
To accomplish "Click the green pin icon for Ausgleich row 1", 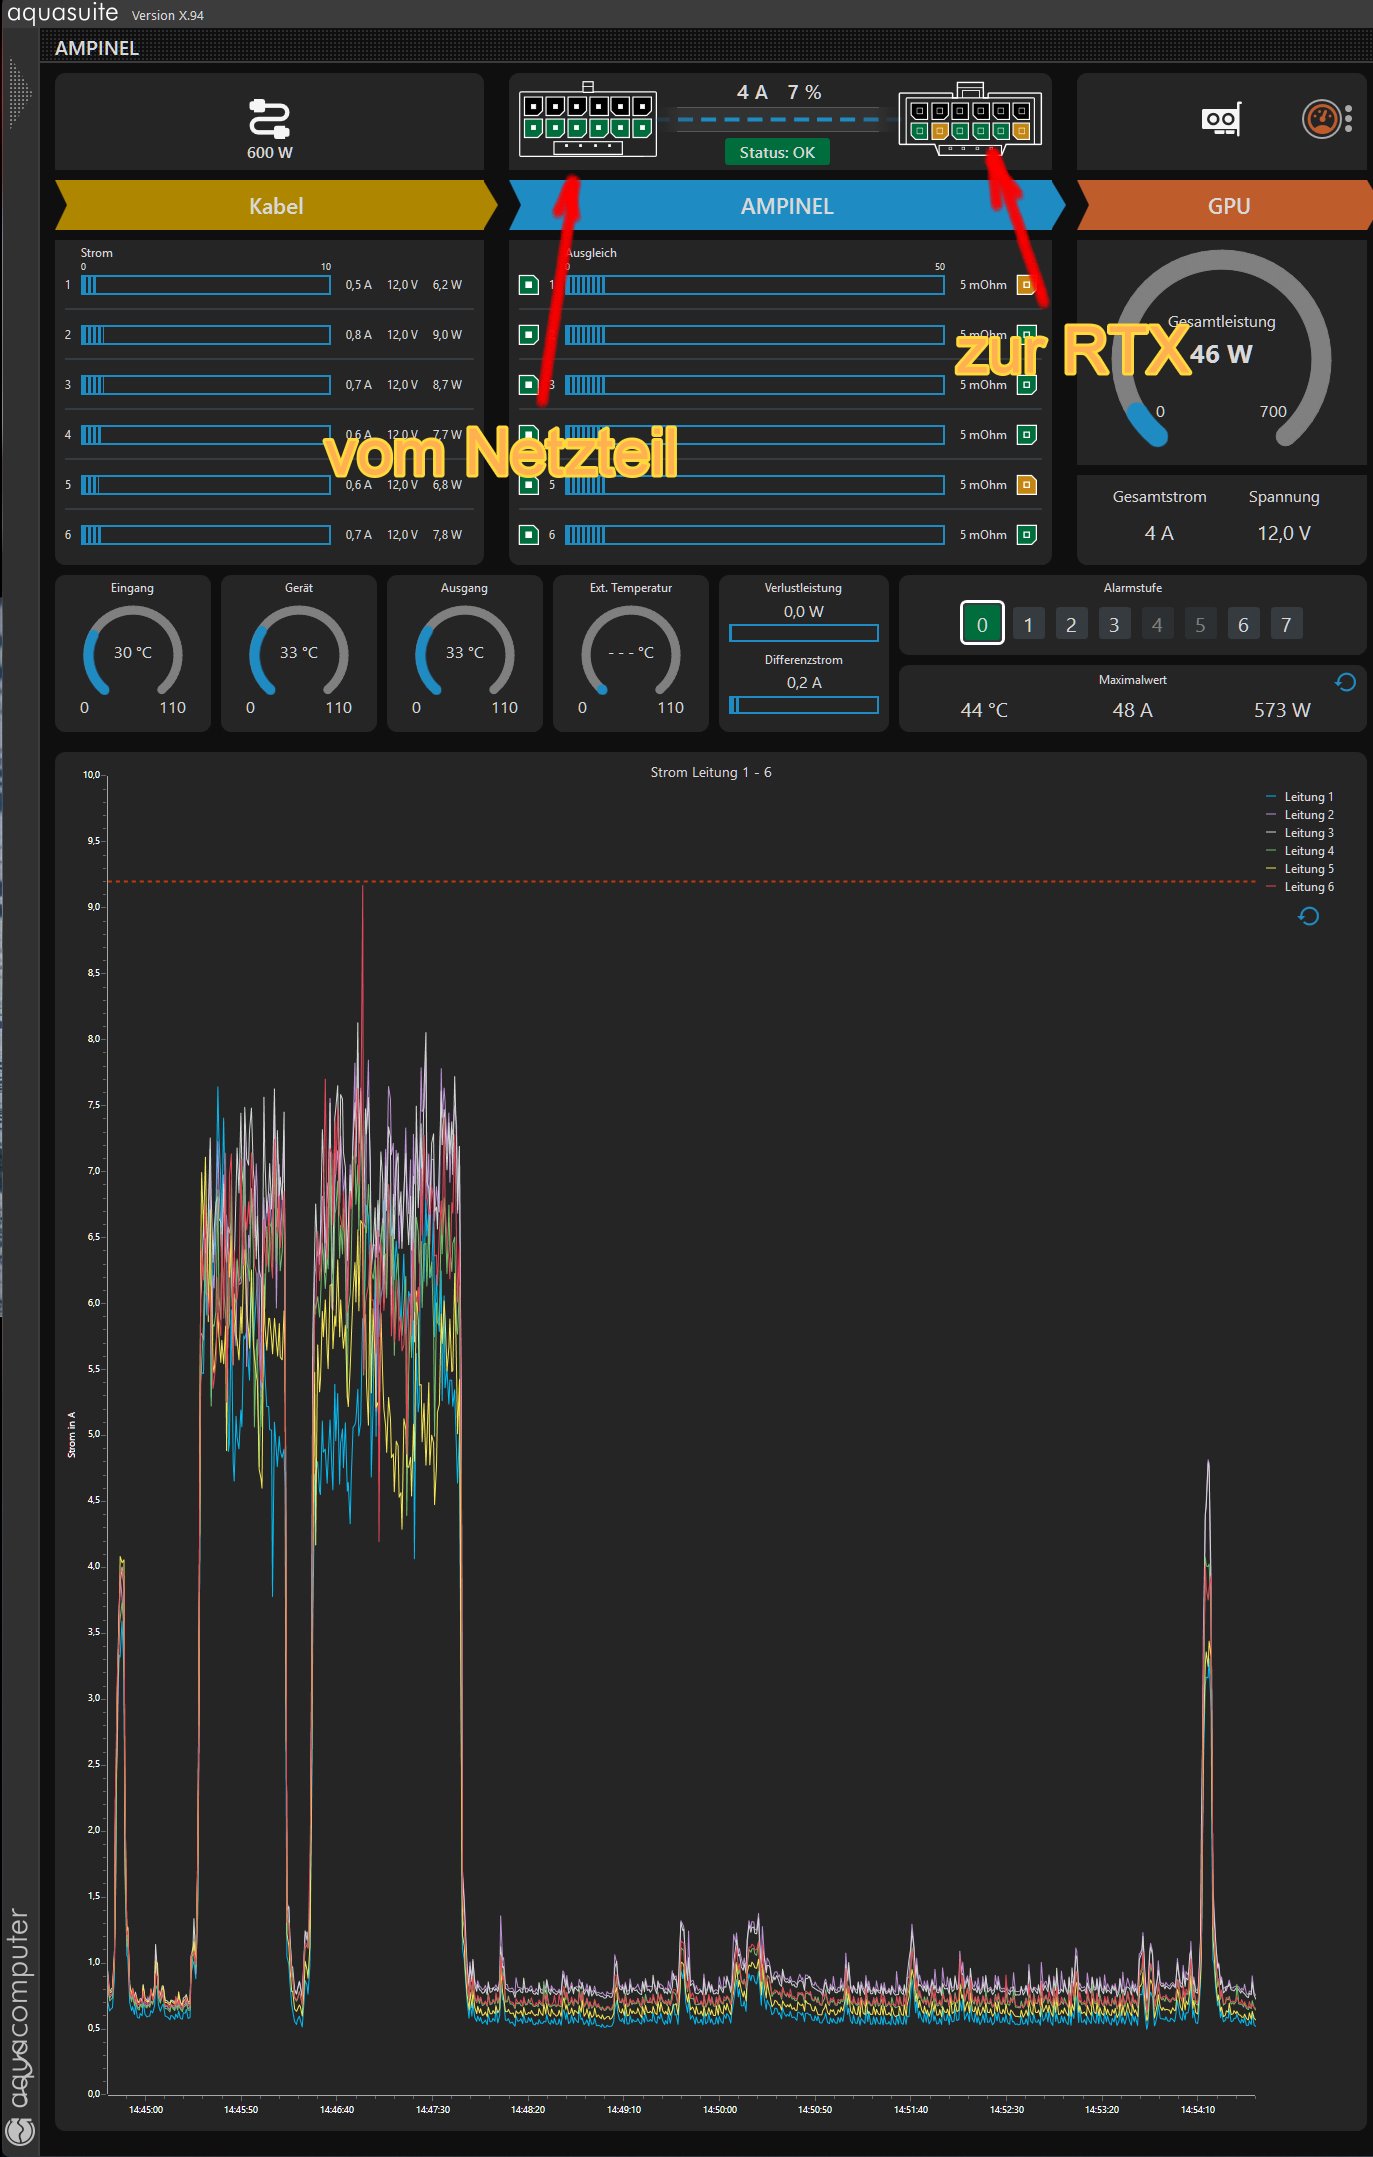I will tap(529, 285).
